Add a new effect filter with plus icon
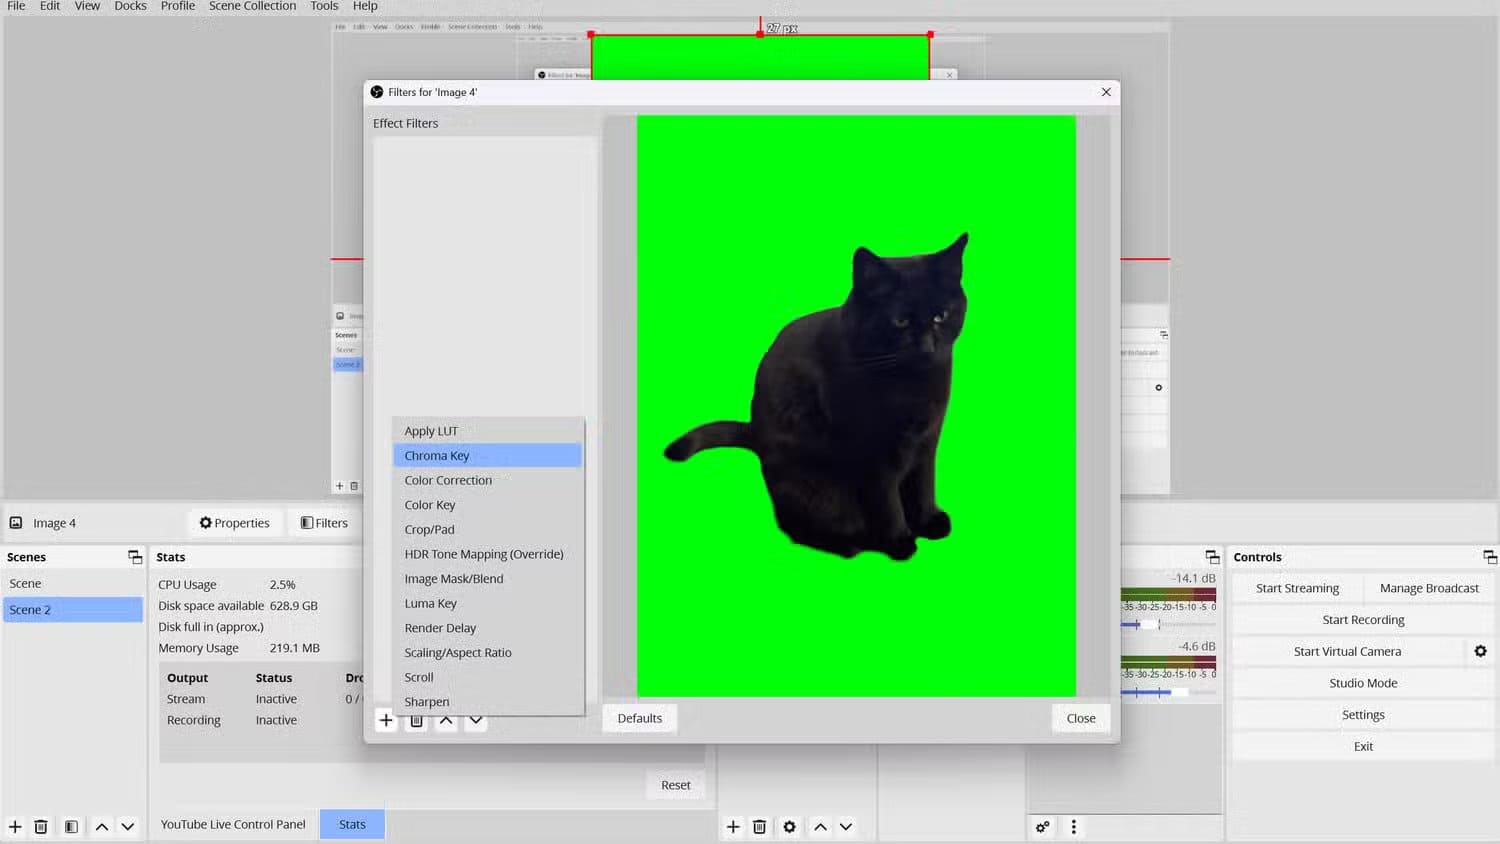The image size is (1500, 844). (x=386, y=720)
